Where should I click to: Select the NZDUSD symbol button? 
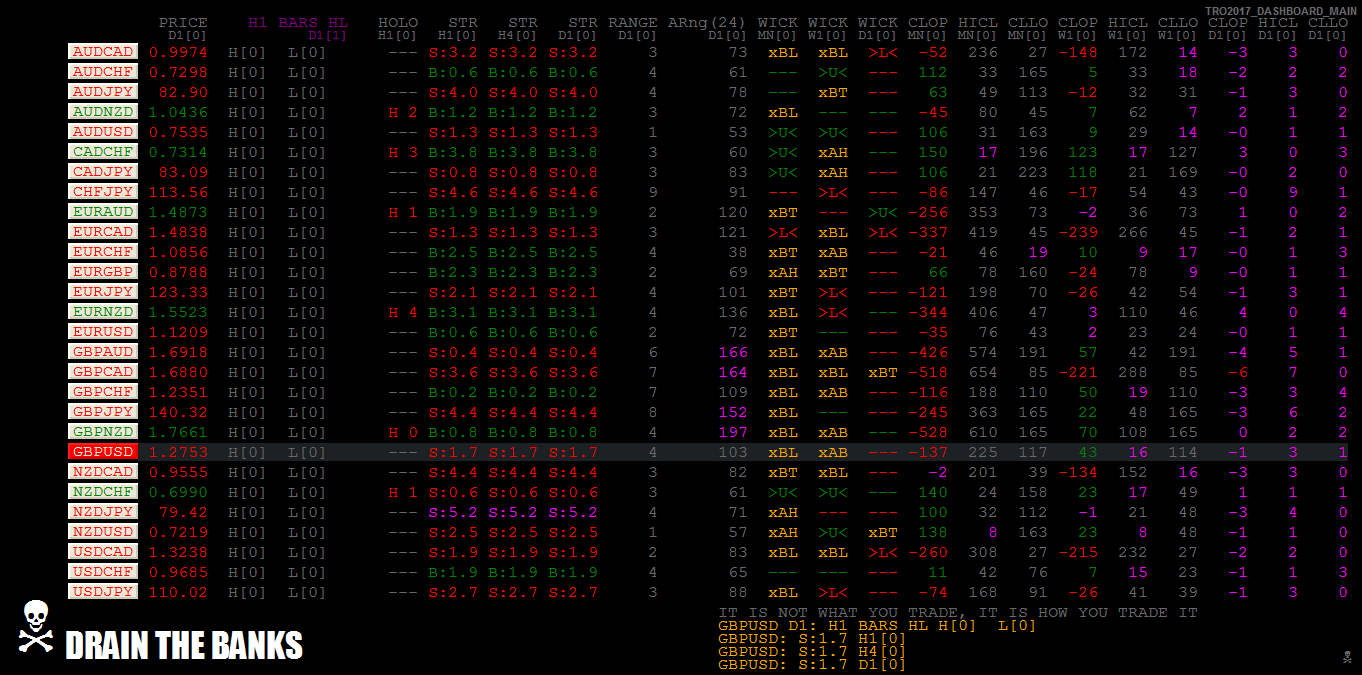[x=103, y=531]
